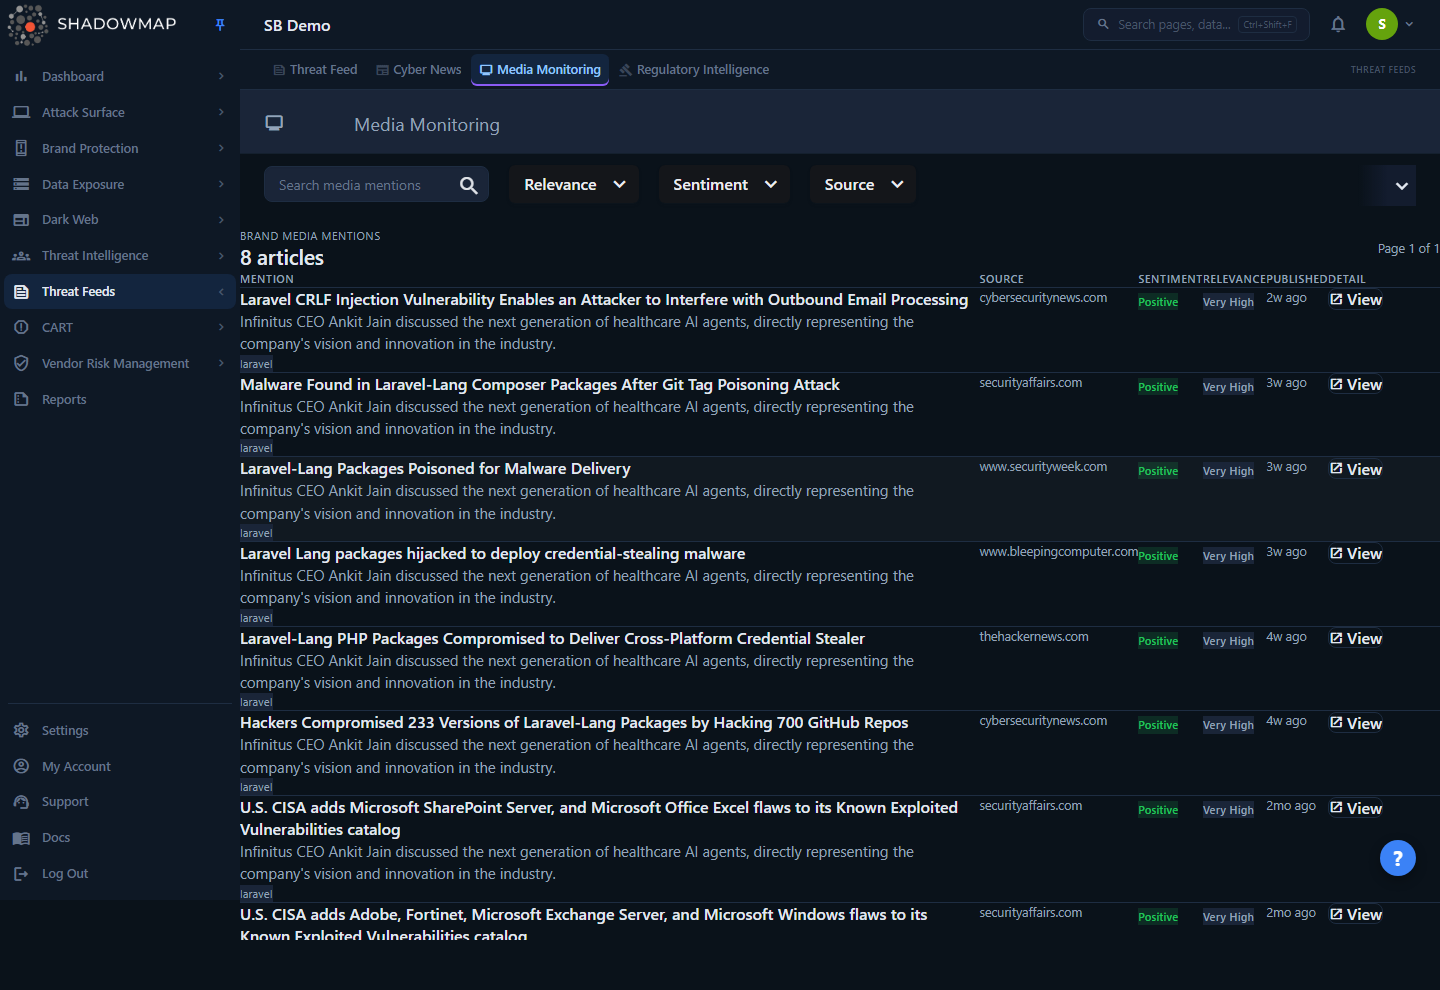Expand the chevron dropdown right of filters
1440x990 pixels.
point(1401,186)
